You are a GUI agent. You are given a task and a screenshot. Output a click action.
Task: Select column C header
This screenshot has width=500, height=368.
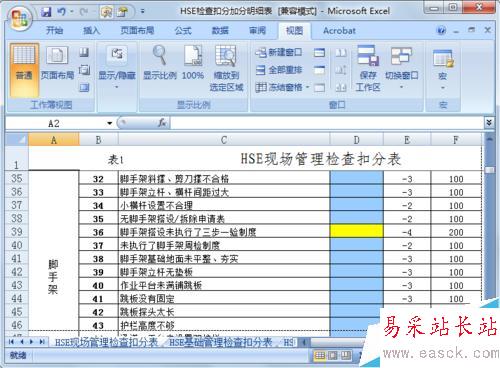(x=224, y=140)
